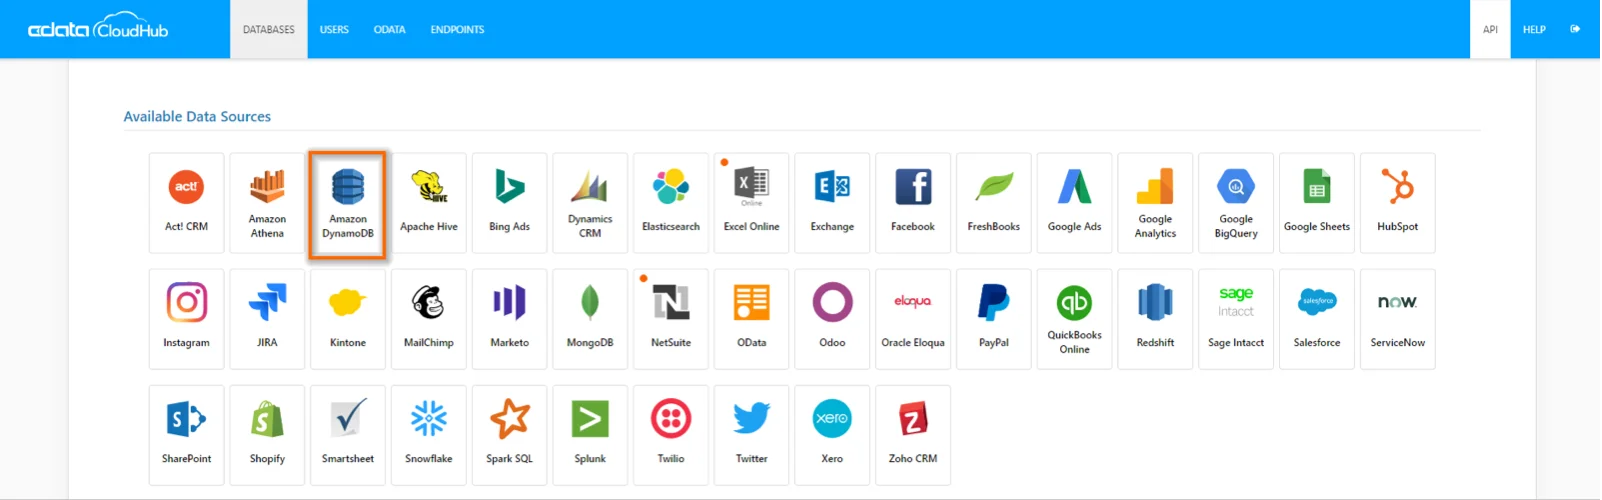Select the Exchange data source
Viewport: 1602px width, 500px height.
click(x=833, y=203)
